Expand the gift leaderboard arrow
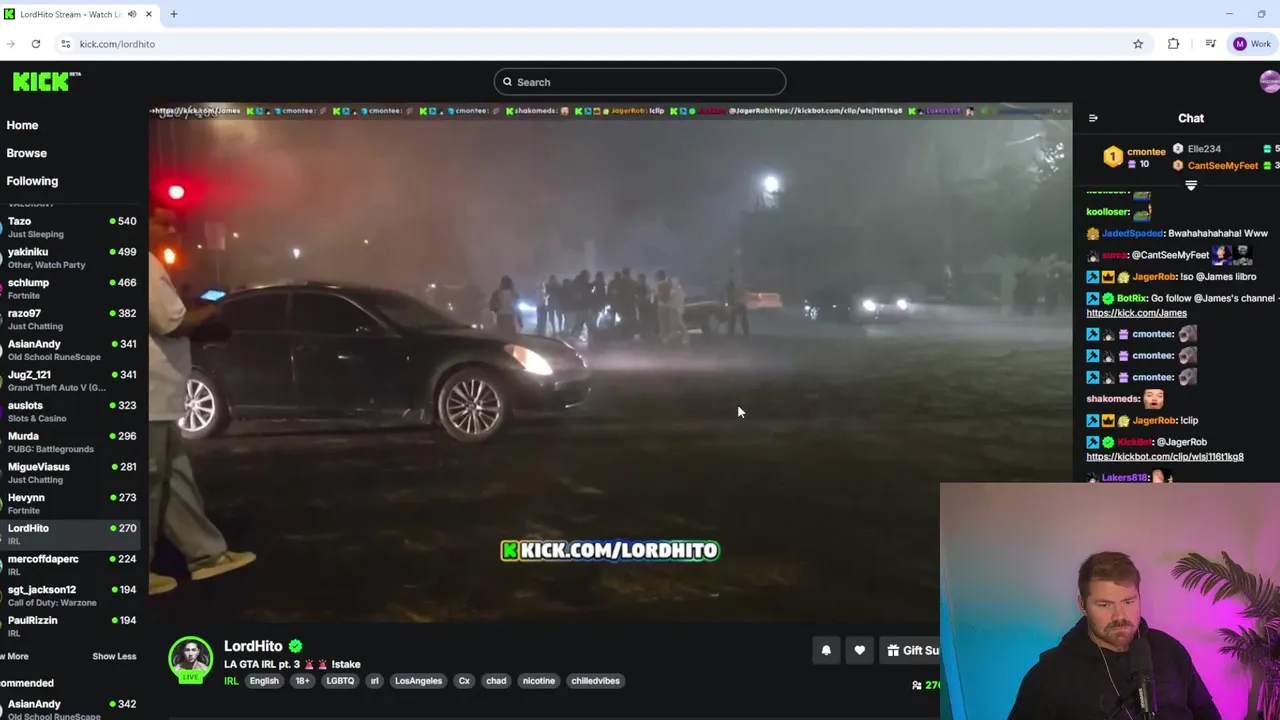 (1191, 185)
